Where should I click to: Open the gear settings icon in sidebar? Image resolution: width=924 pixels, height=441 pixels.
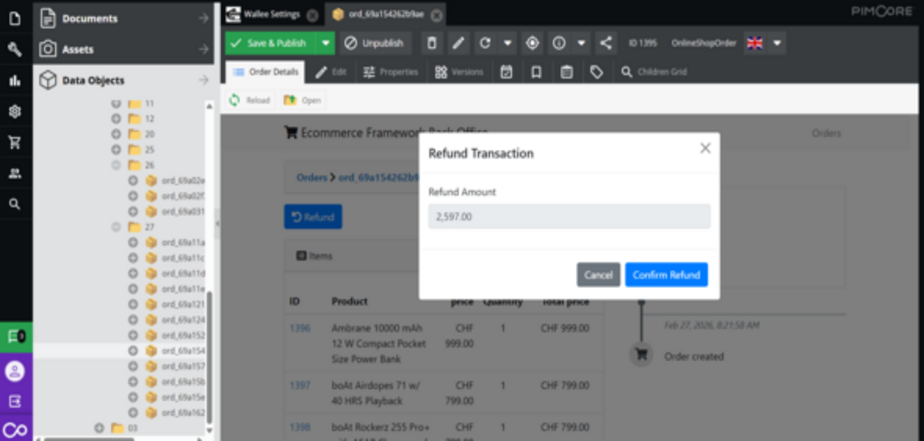[x=15, y=111]
